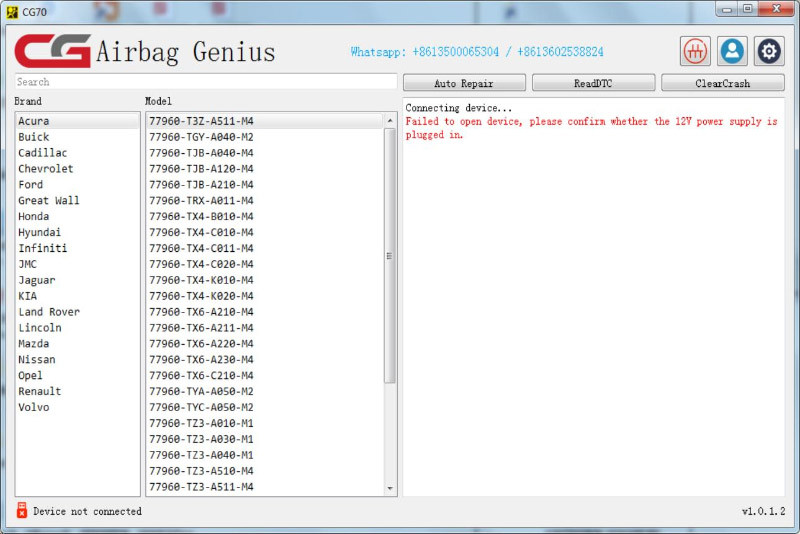
Task: Click the Auto Repair button
Action: (464, 83)
